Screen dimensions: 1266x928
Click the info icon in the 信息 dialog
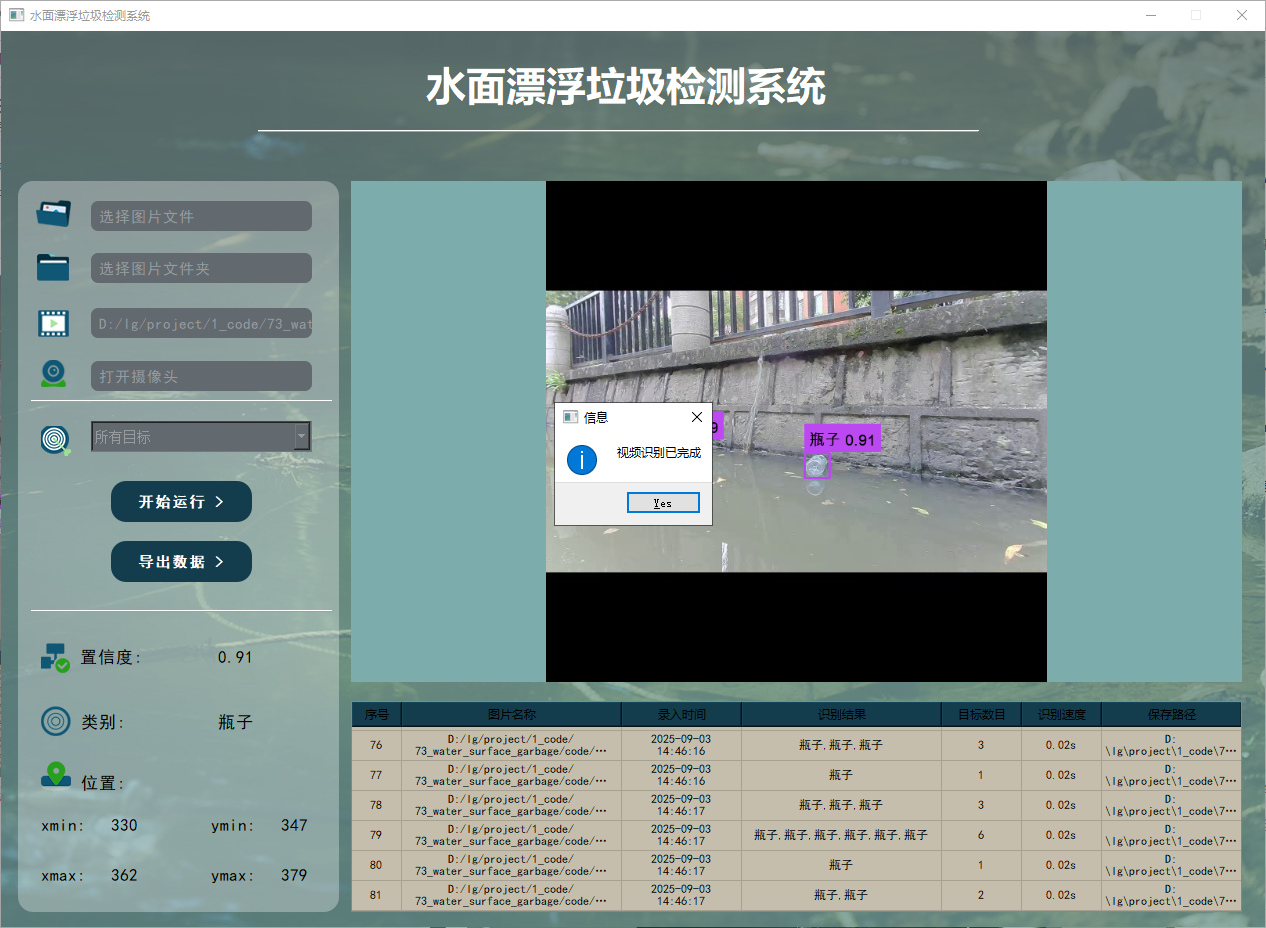point(582,460)
